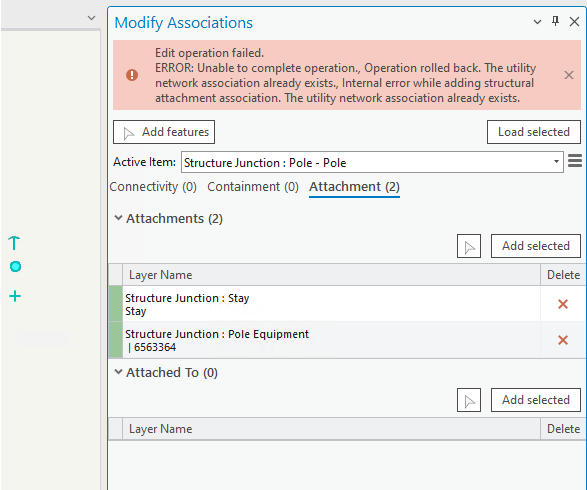The width and height of the screenshot is (587, 490).
Task: Click the teal T-shaped symbol in the left panel
Action: (x=14, y=243)
